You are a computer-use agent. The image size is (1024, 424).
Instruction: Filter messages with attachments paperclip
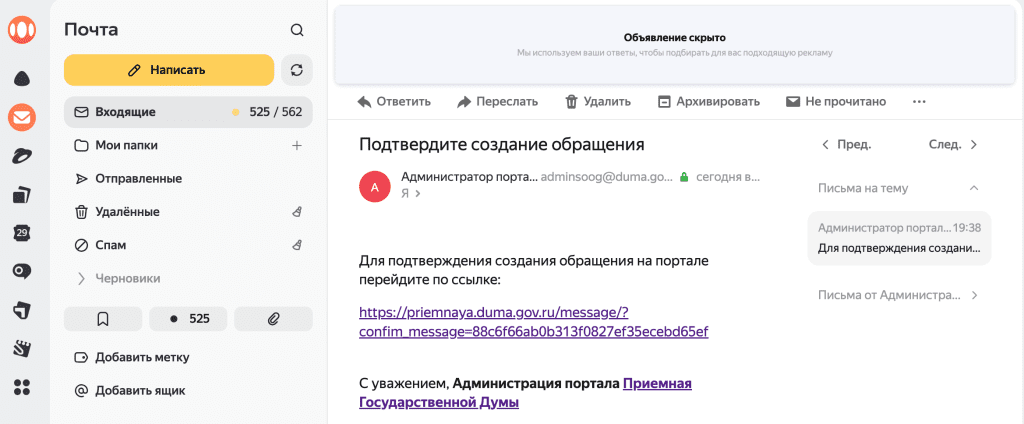click(x=273, y=319)
